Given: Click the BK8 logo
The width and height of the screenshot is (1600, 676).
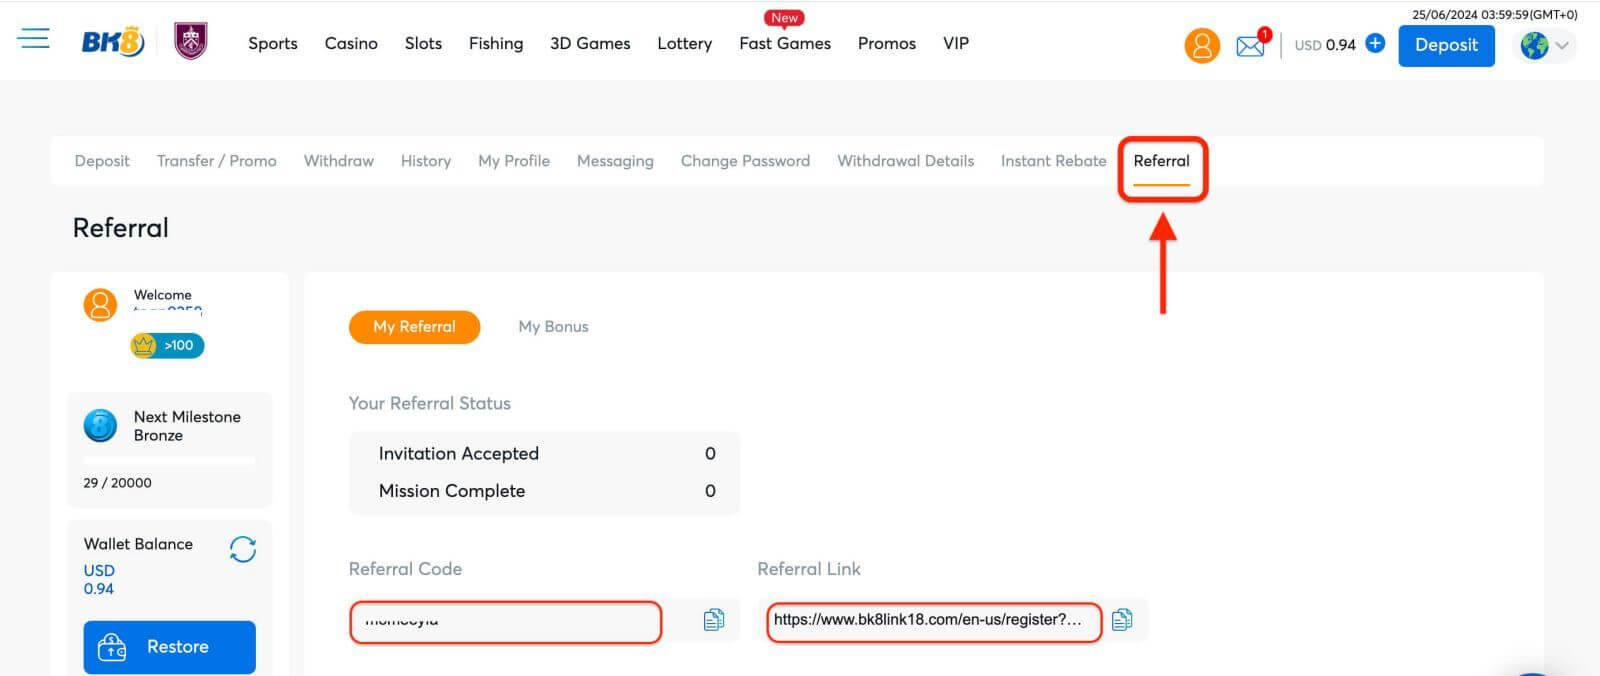Looking at the screenshot, I should pyautogui.click(x=112, y=43).
